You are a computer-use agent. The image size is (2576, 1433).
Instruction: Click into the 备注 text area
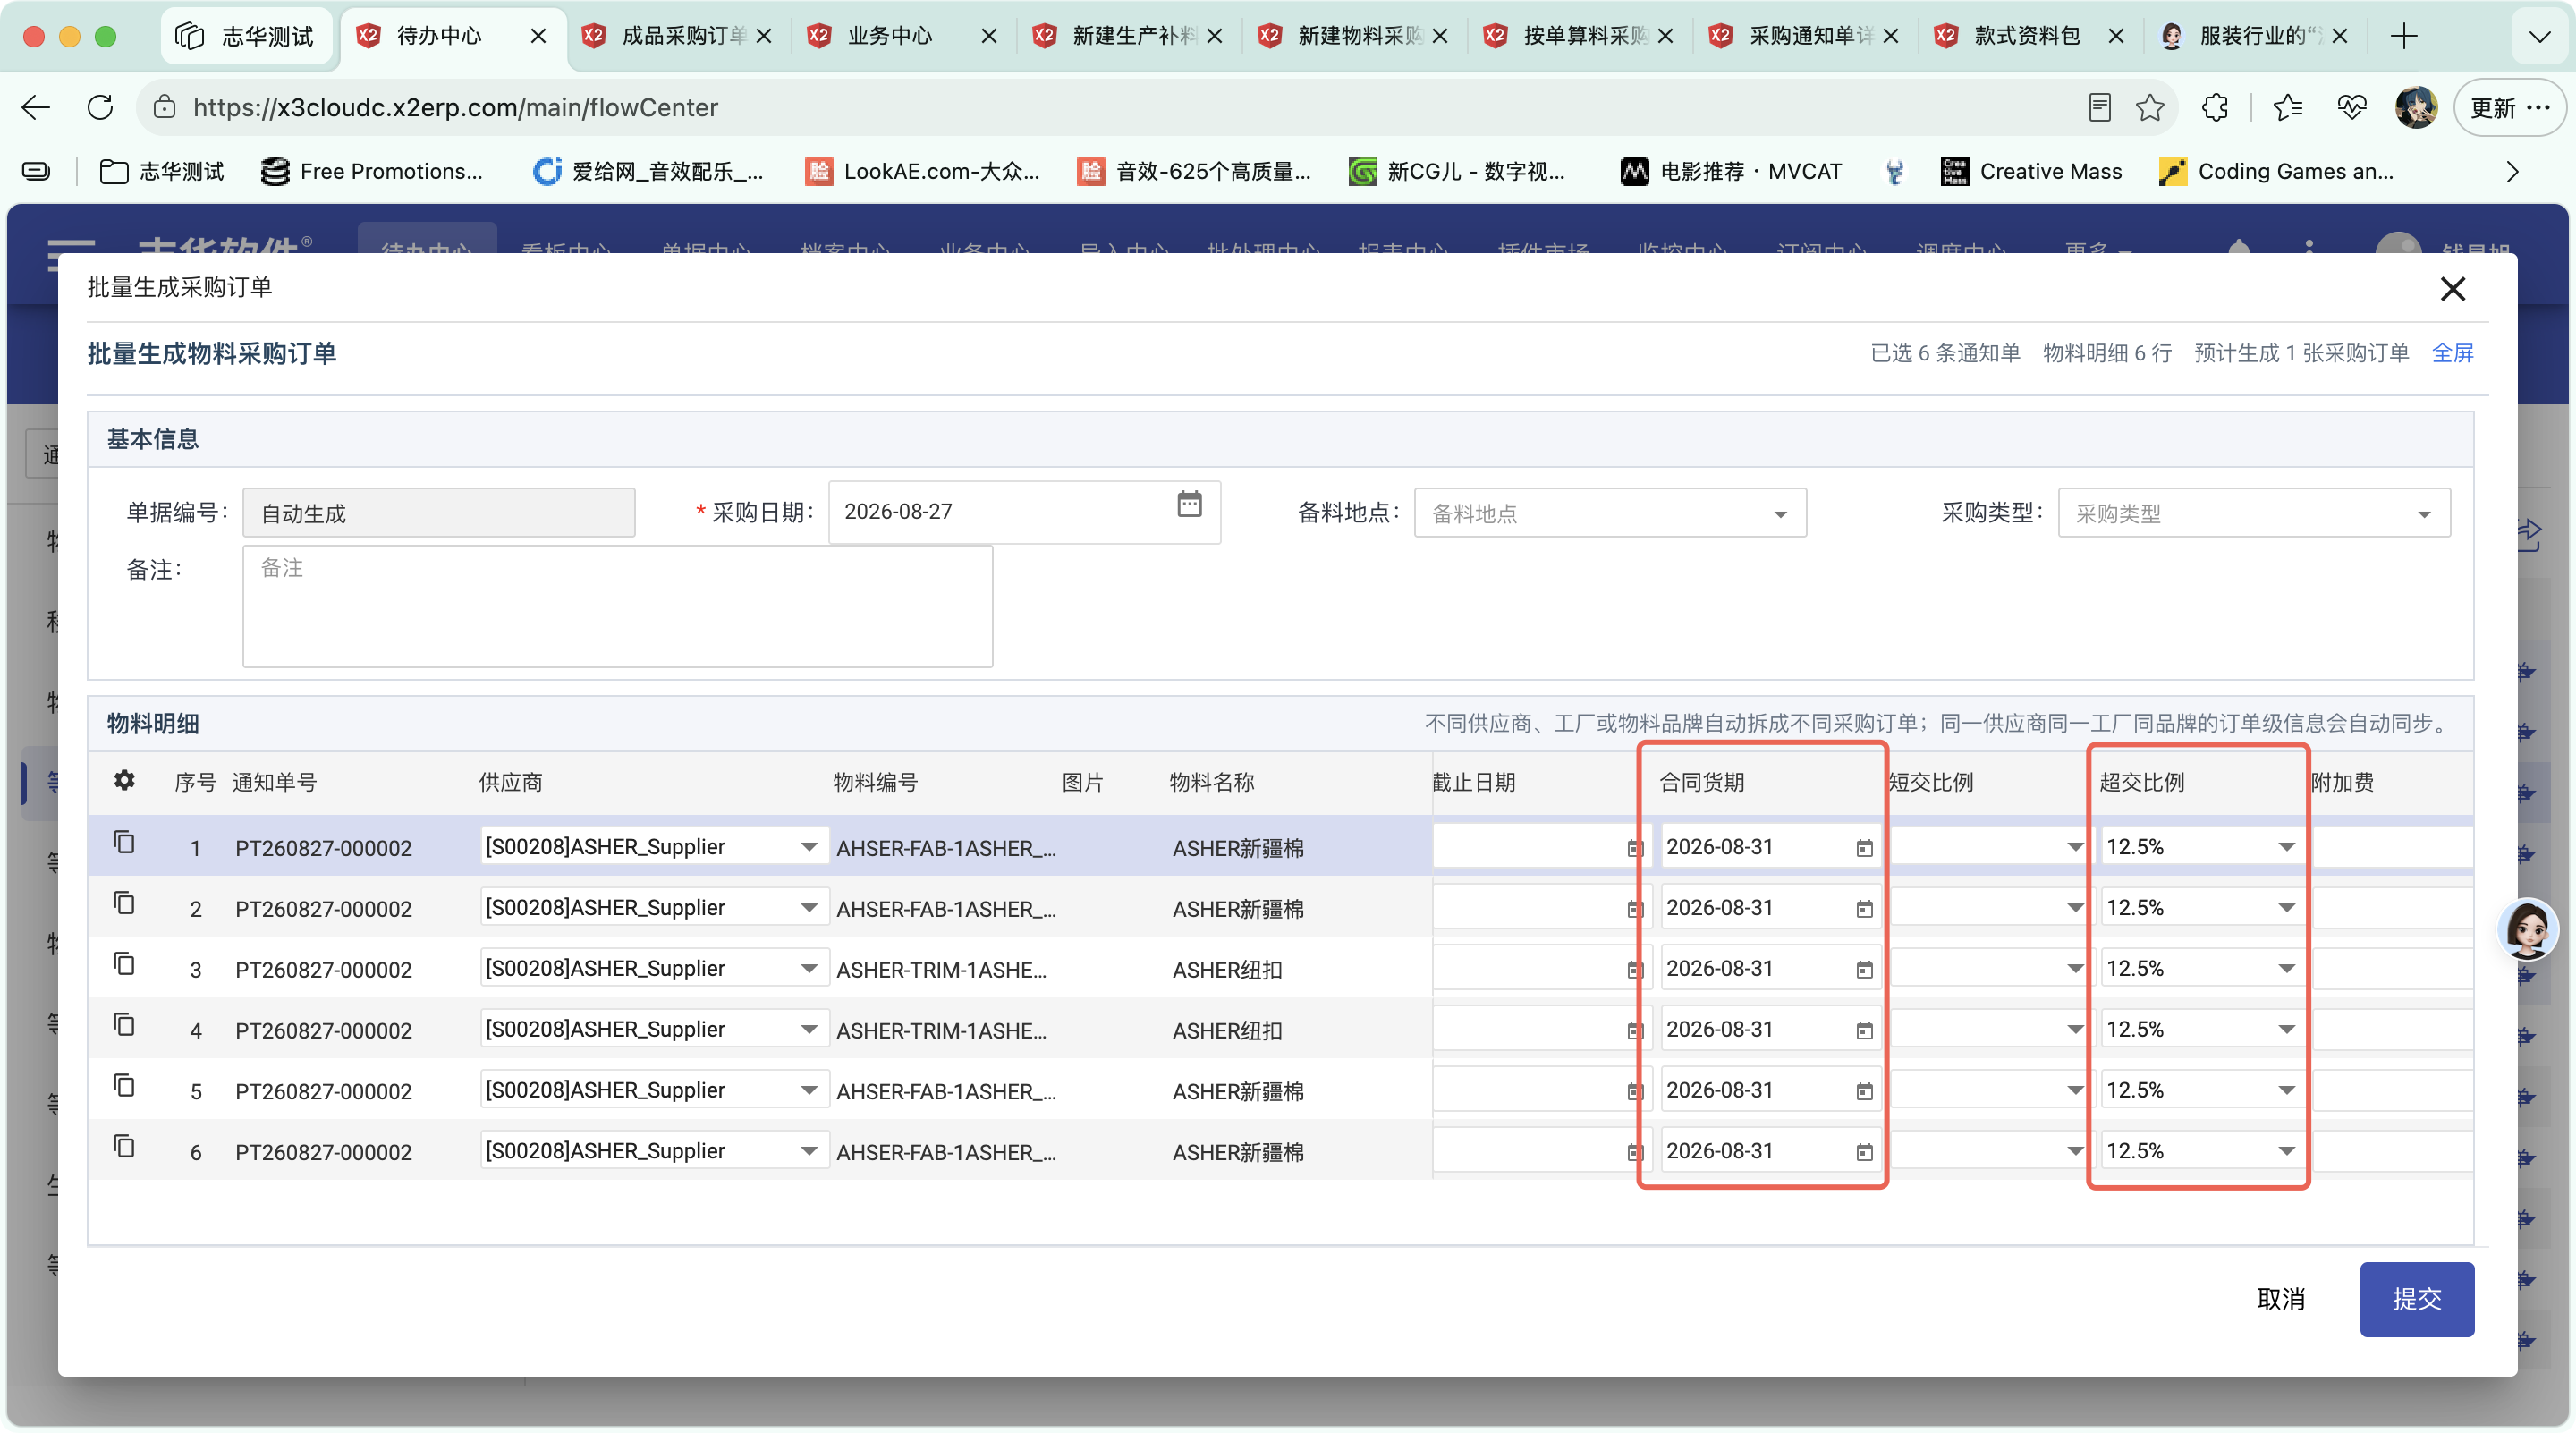coord(617,606)
